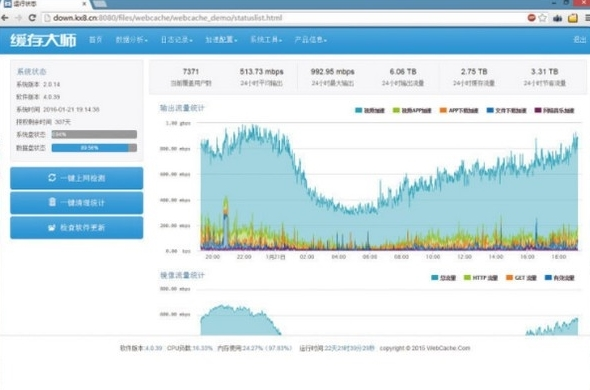Open the 产品信息 nav menu
The width and height of the screenshot is (590, 390).
(x=310, y=40)
